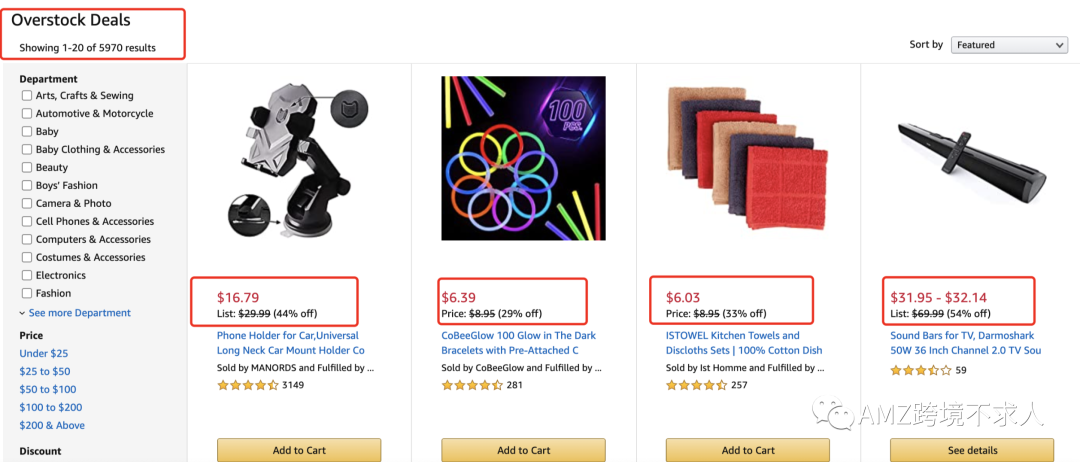Enable the Electronics department filter
This screenshot has width=1080, height=462.
(27, 276)
